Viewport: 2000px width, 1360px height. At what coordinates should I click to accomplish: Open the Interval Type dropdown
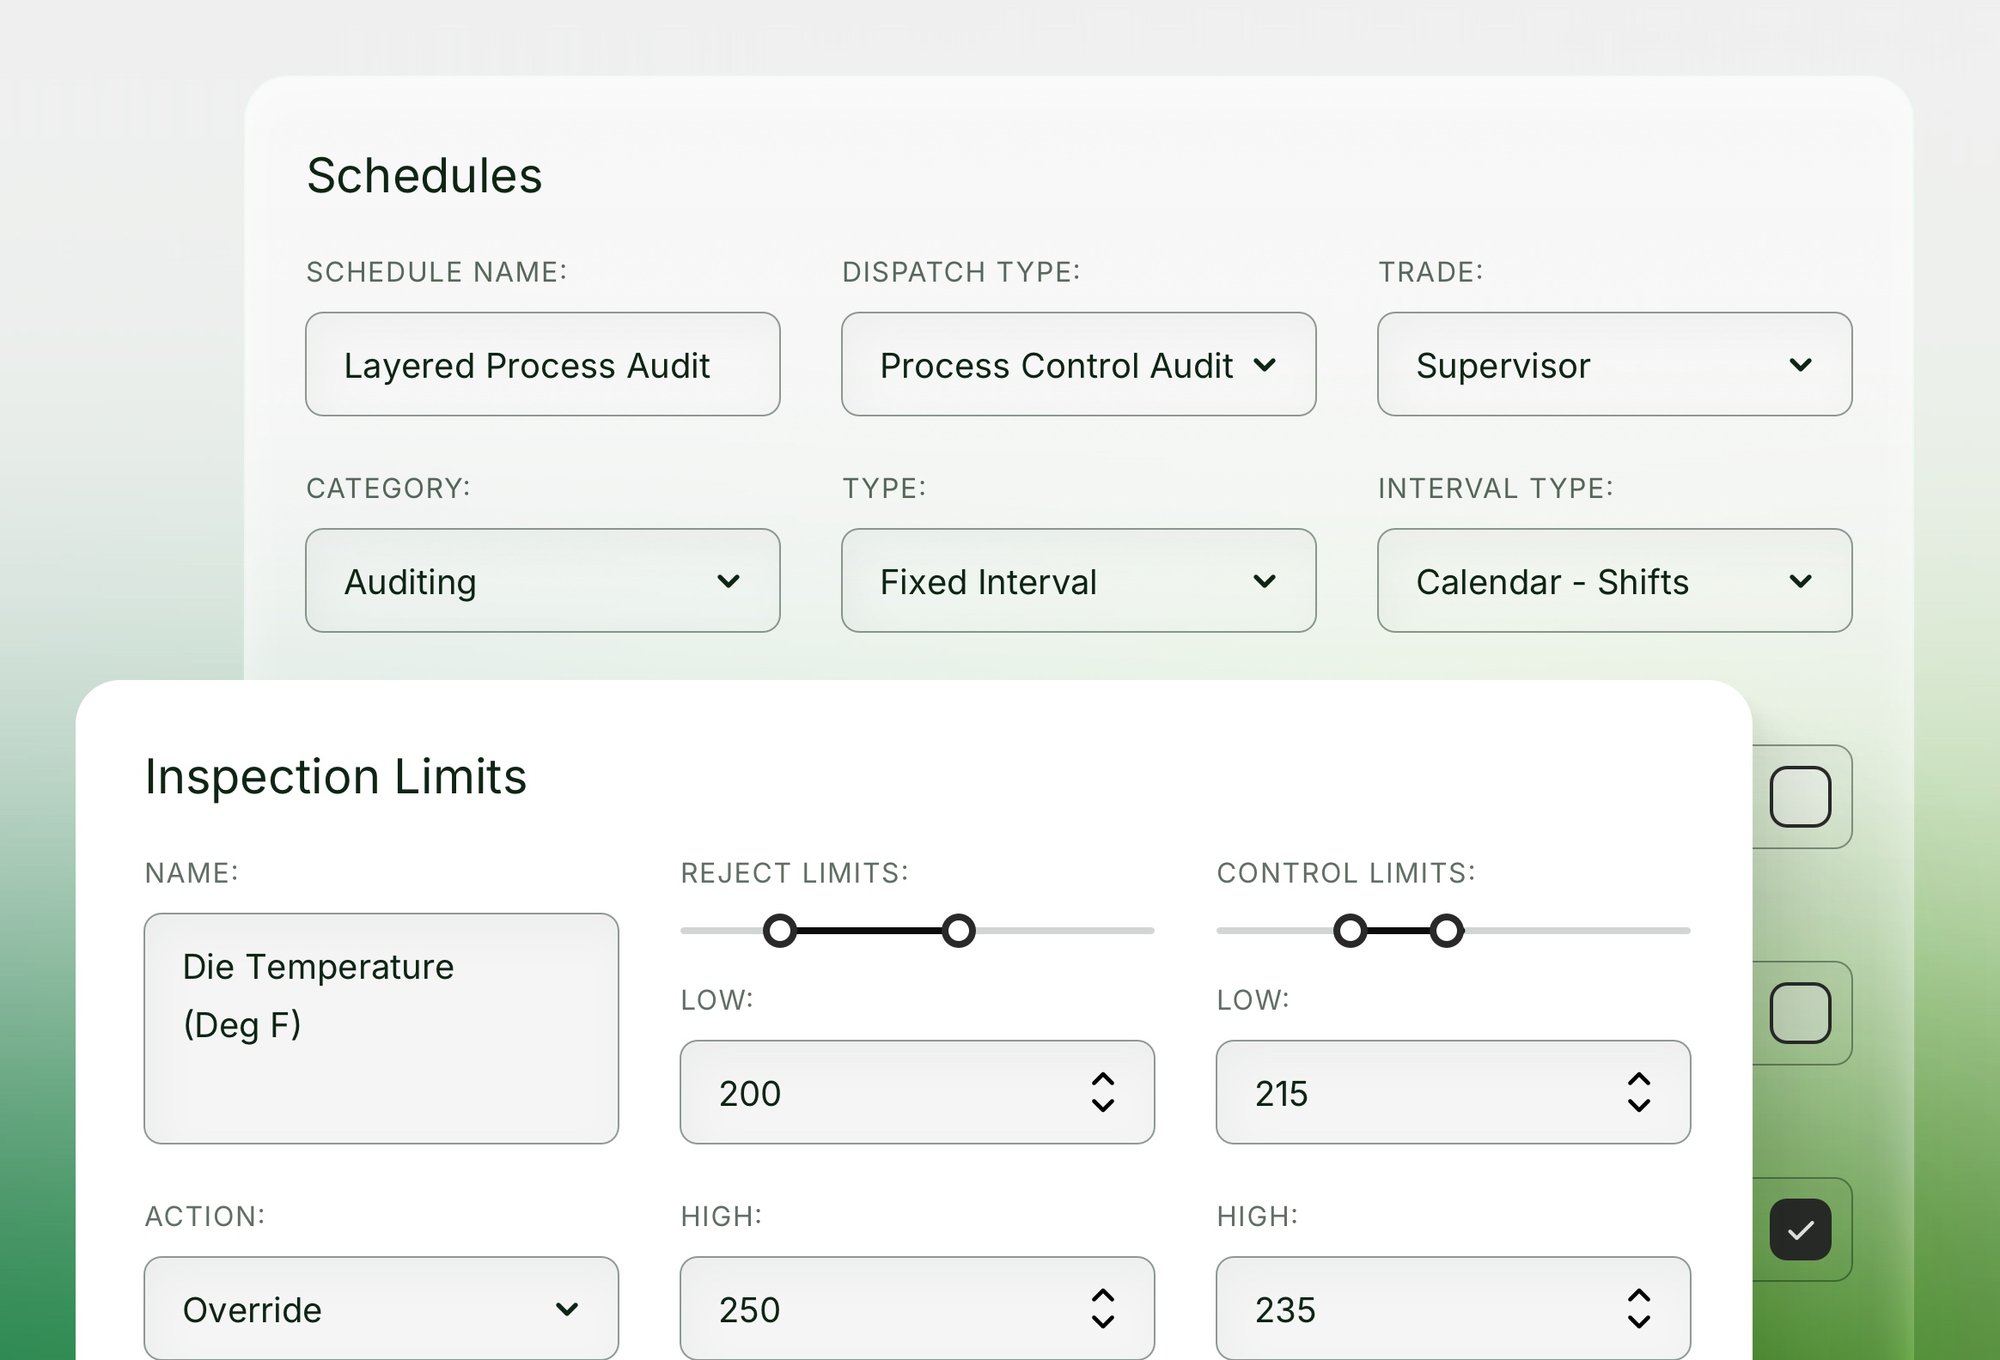[1615, 580]
